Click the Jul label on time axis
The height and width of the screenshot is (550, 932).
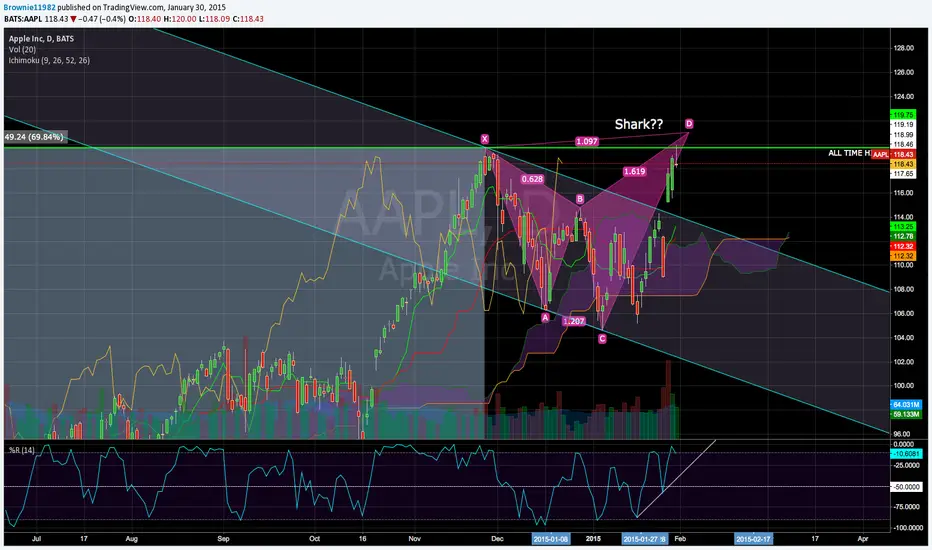(37, 539)
